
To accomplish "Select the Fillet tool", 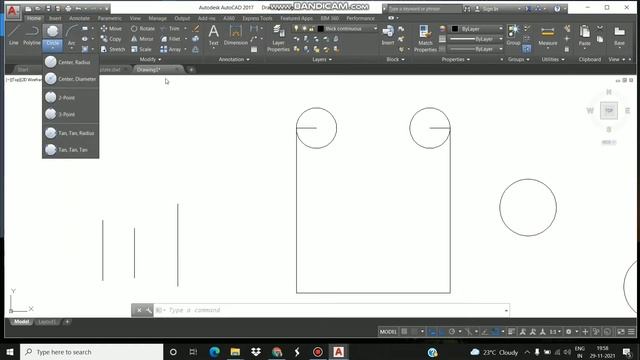I will 171,39.
